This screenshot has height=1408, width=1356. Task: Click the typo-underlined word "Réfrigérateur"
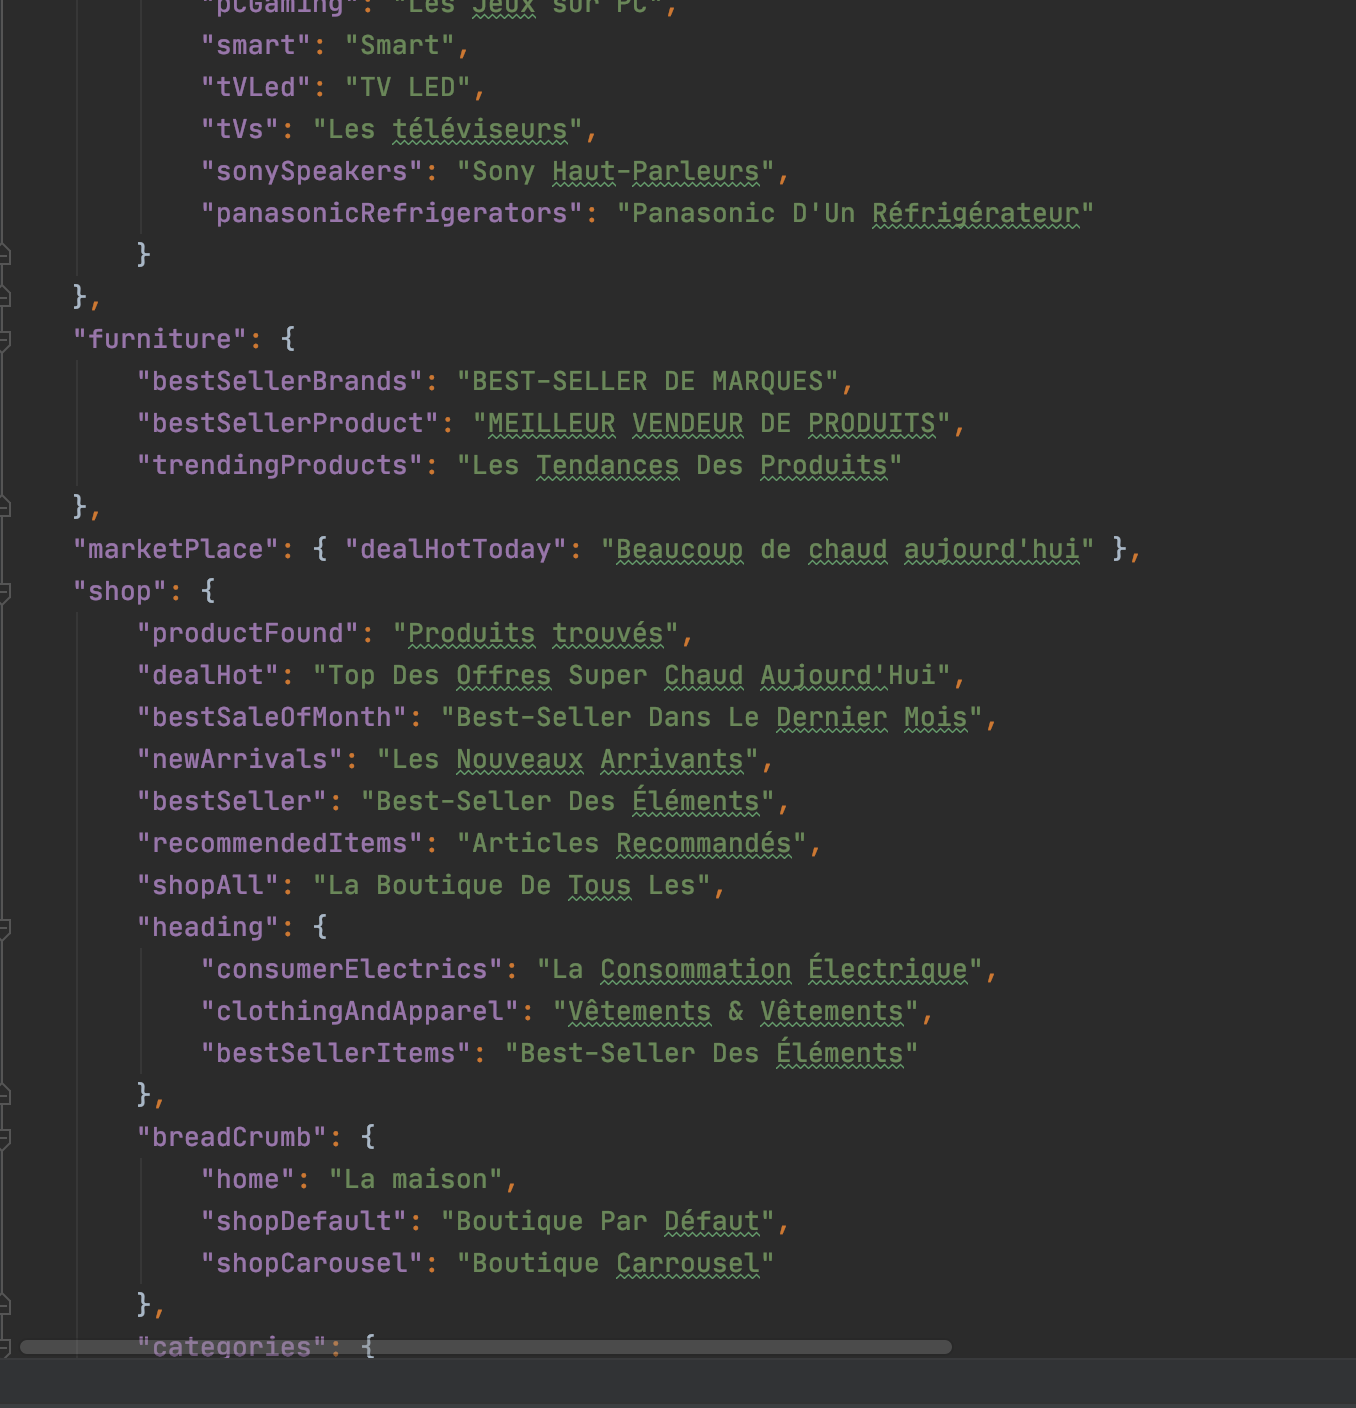tap(975, 214)
